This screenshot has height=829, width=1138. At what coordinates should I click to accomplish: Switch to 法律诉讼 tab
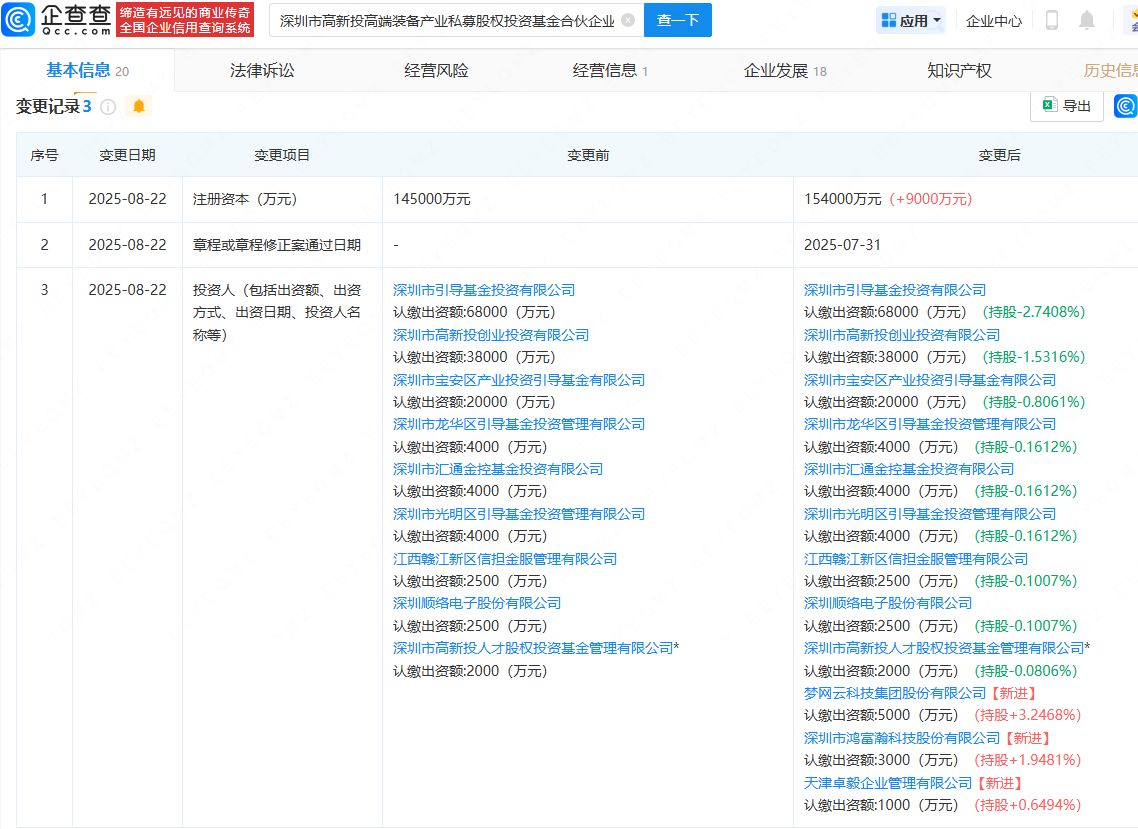pyautogui.click(x=262, y=70)
